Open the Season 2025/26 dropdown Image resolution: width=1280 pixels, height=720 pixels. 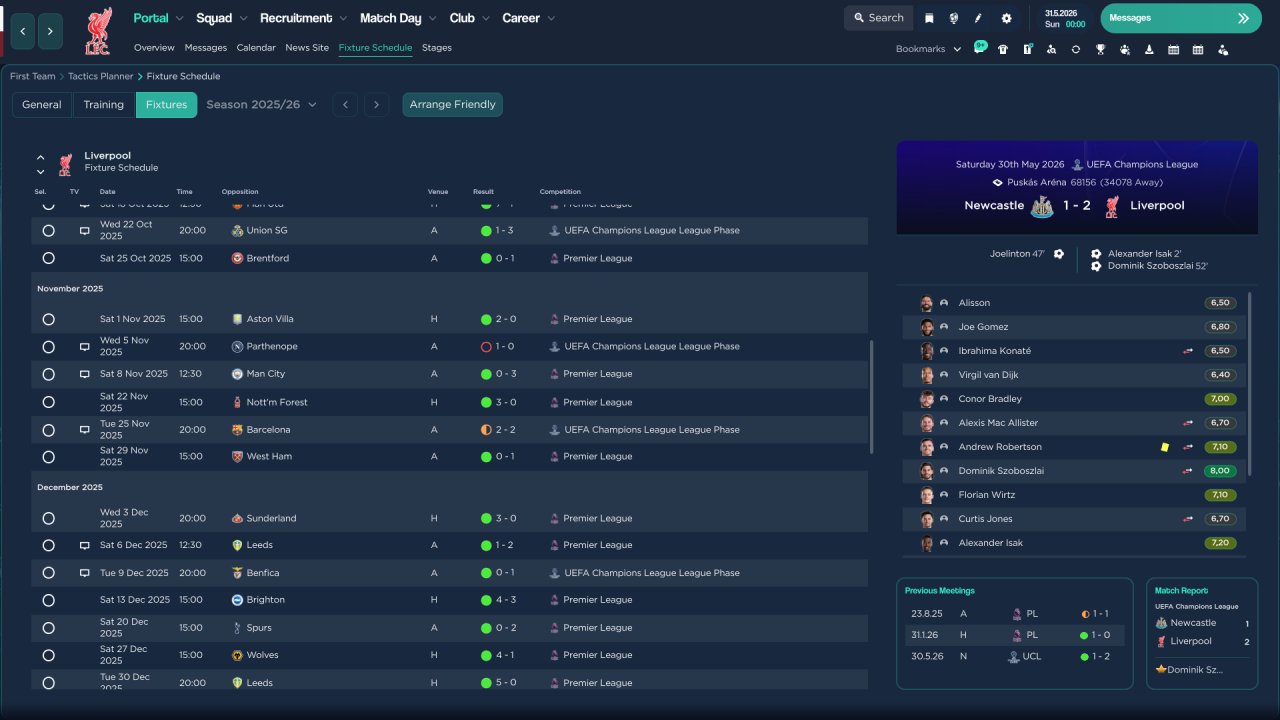(261, 104)
